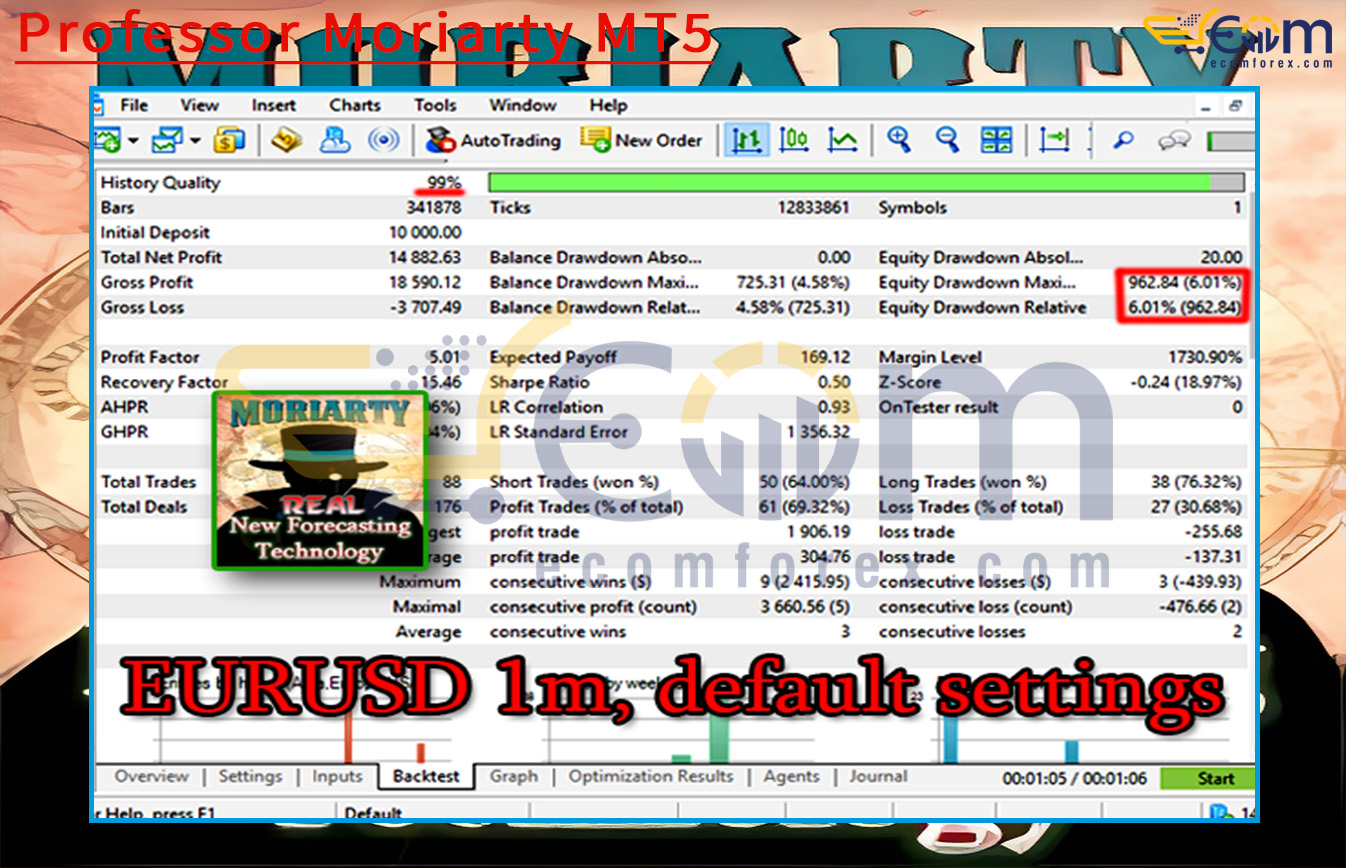1346x868 pixels.
Task: Open the File menu
Action: pos(134,105)
